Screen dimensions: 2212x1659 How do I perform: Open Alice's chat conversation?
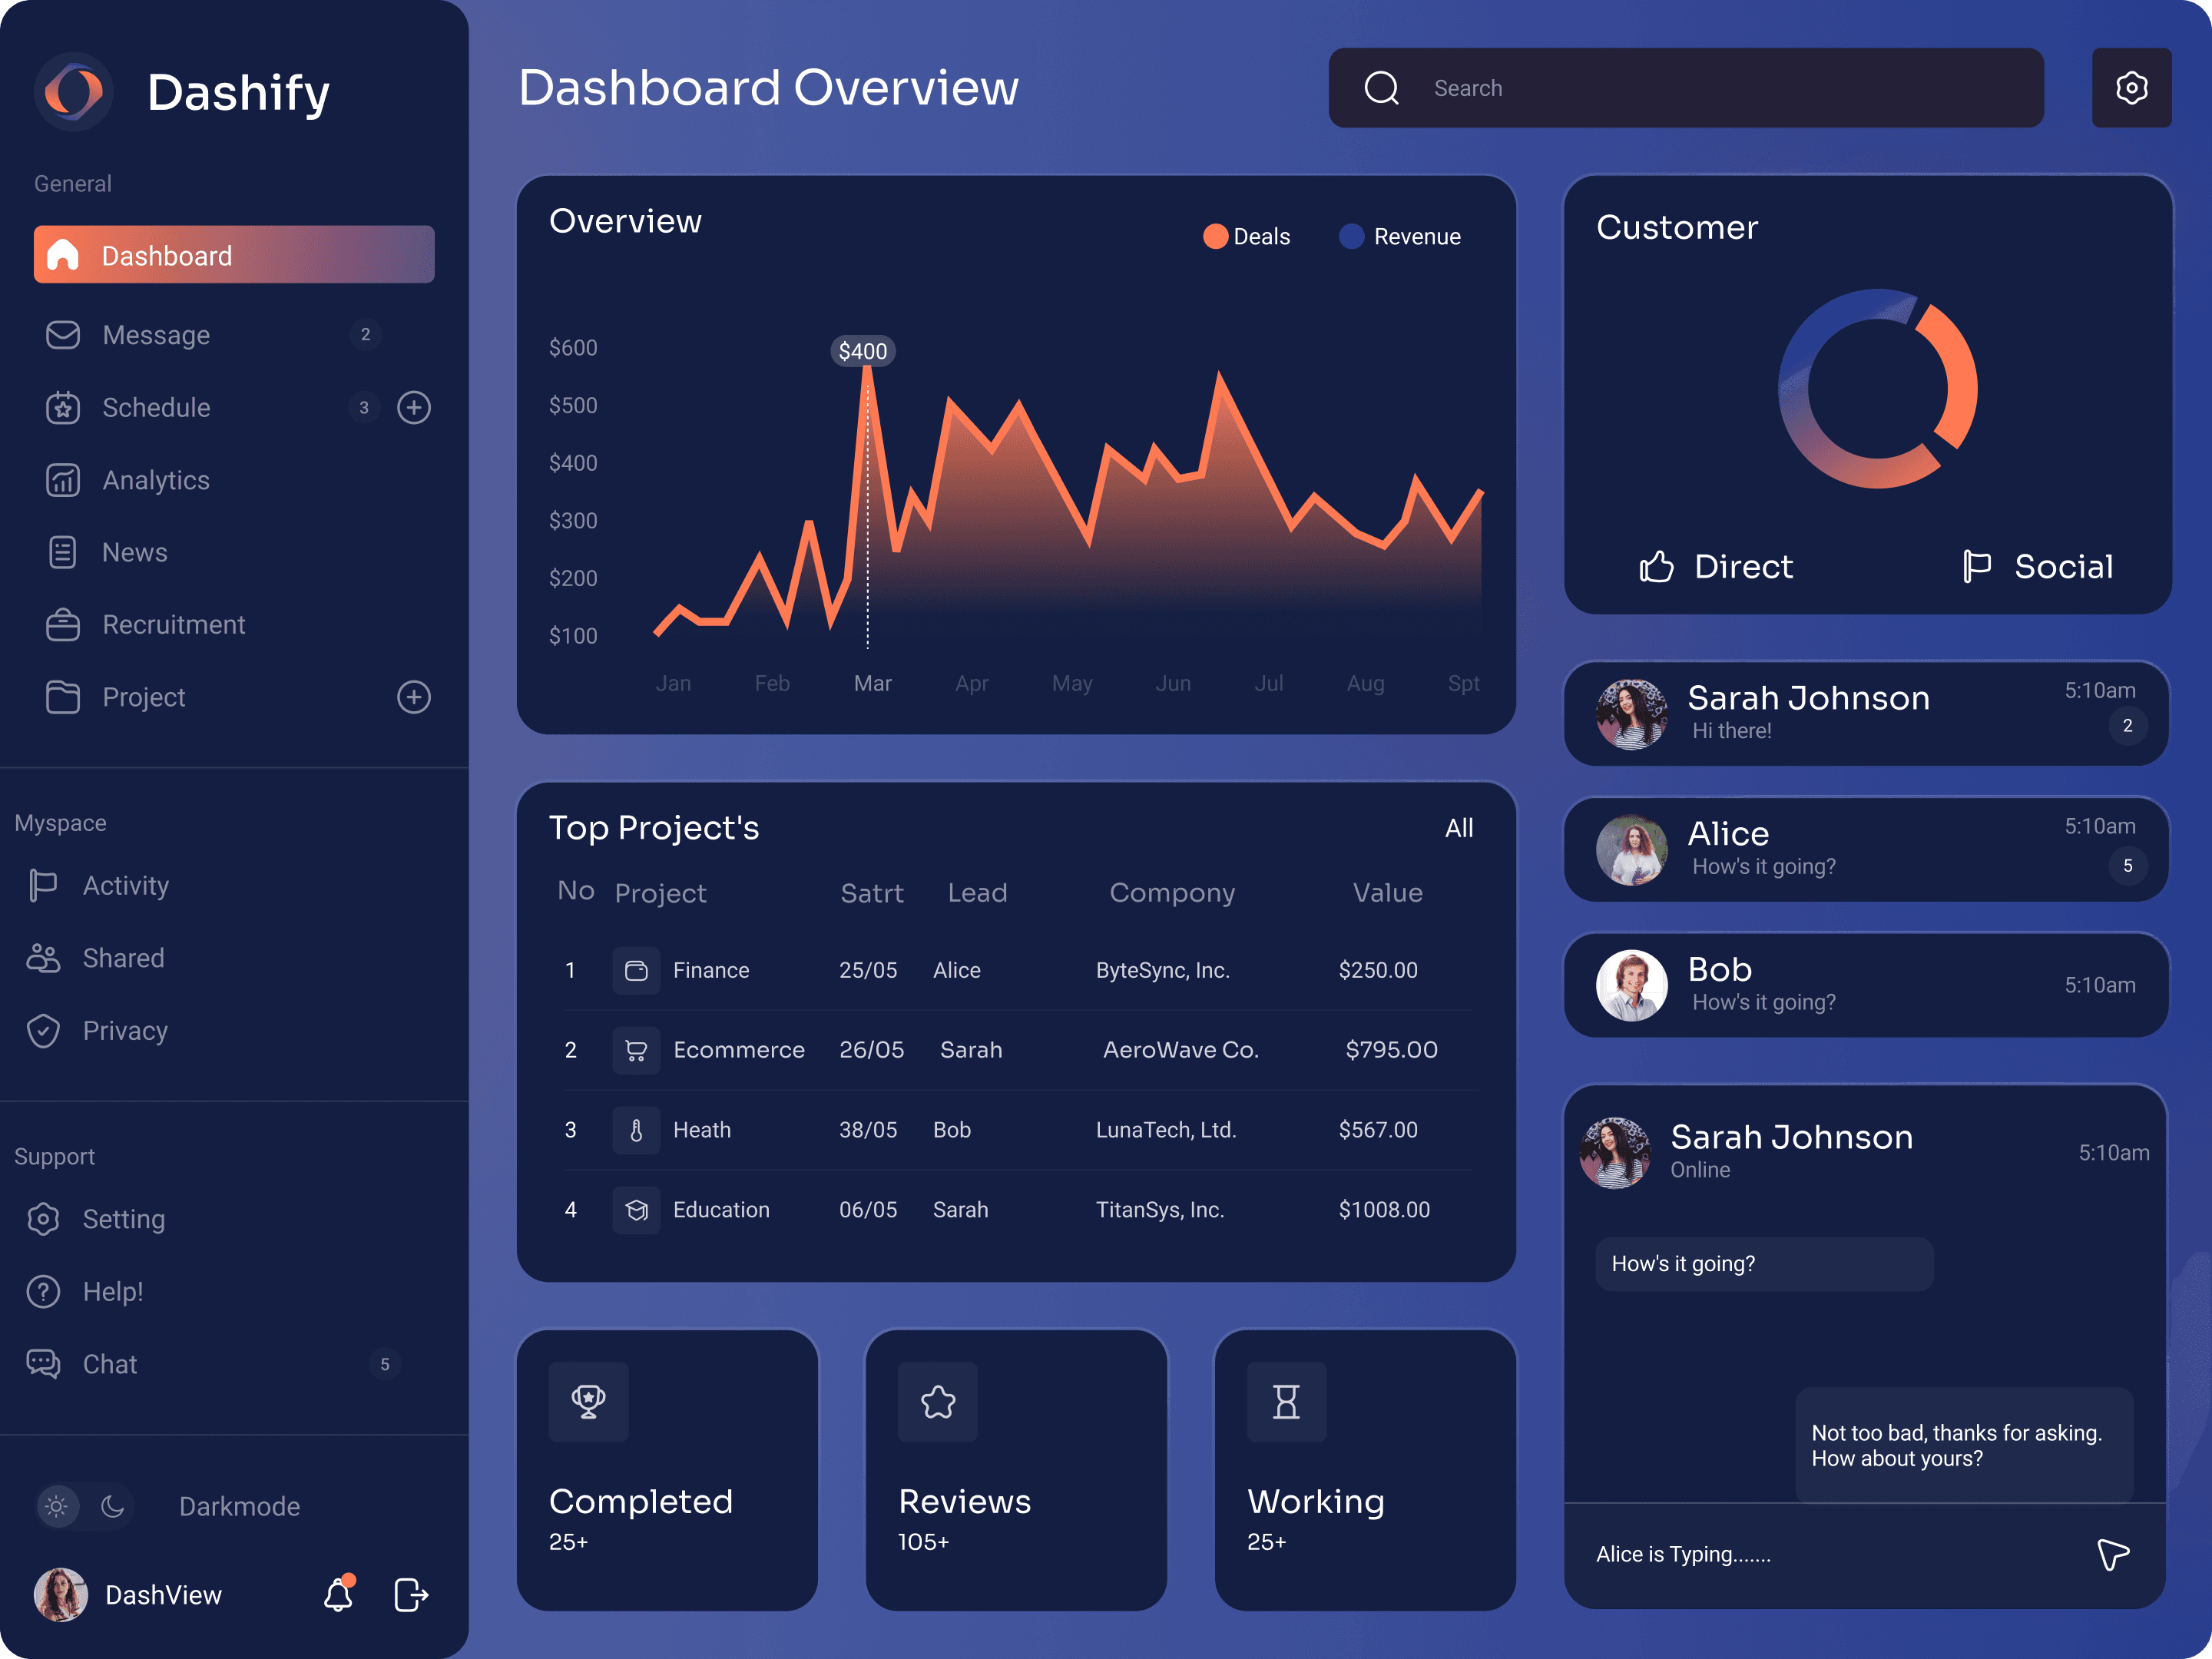[1865, 849]
